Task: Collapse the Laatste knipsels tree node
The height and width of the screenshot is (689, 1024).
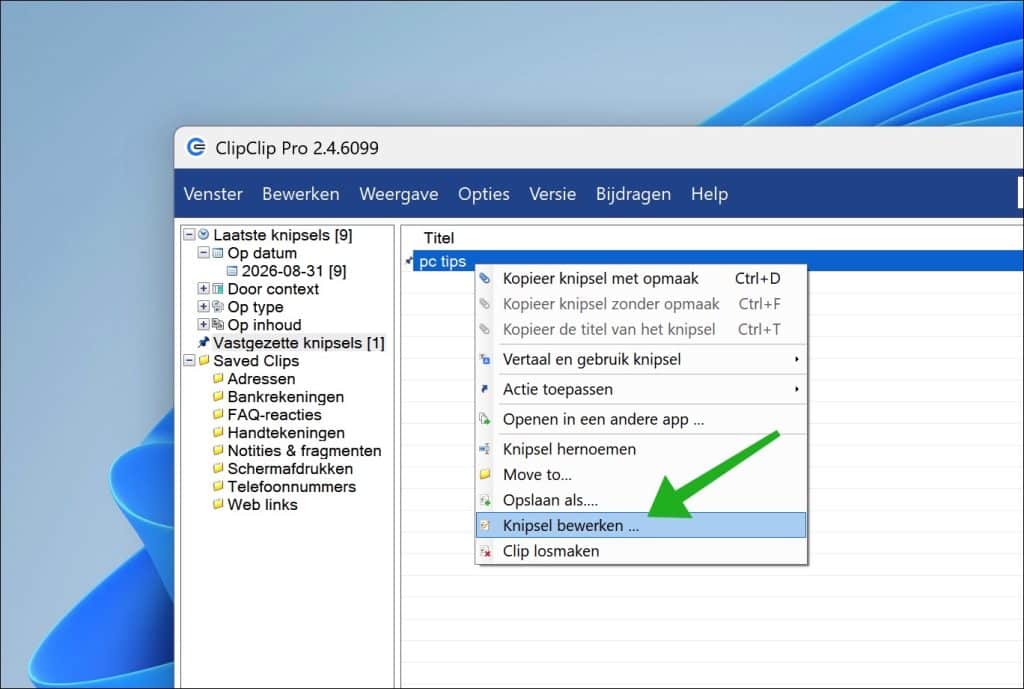Action: 189,234
